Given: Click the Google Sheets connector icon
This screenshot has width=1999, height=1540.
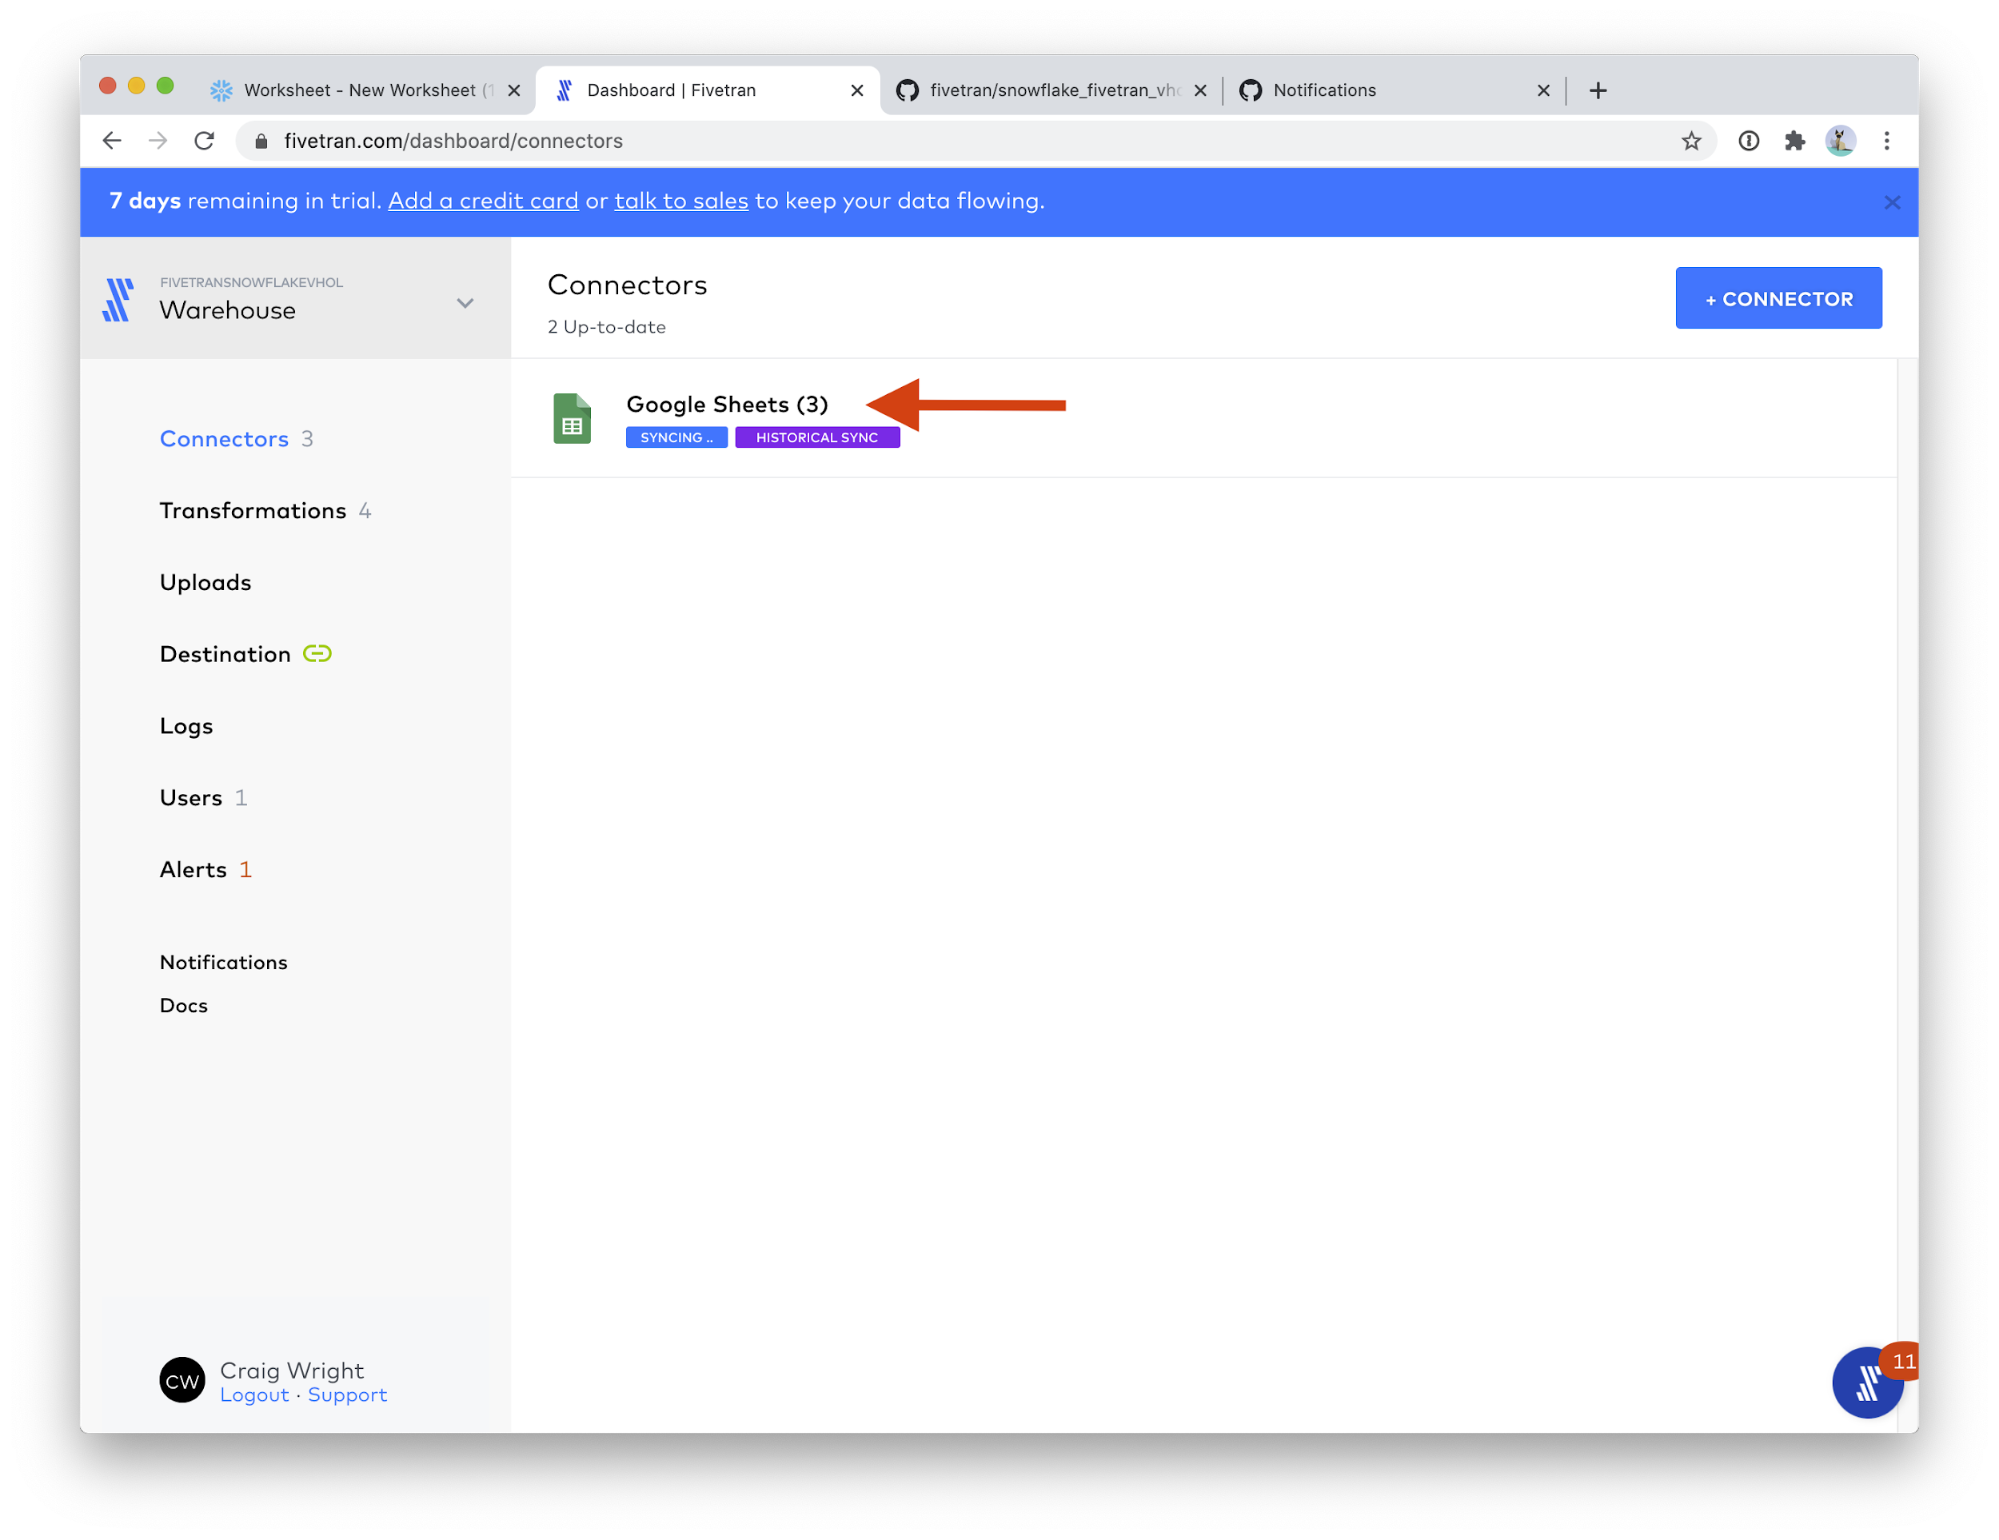Looking at the screenshot, I should point(572,419).
